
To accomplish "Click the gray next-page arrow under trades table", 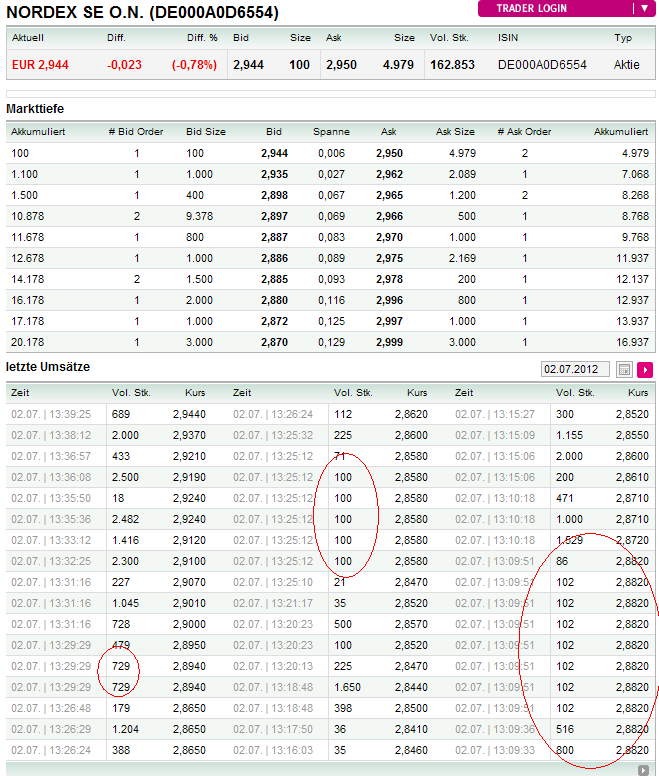I will pyautogui.click(x=643, y=770).
